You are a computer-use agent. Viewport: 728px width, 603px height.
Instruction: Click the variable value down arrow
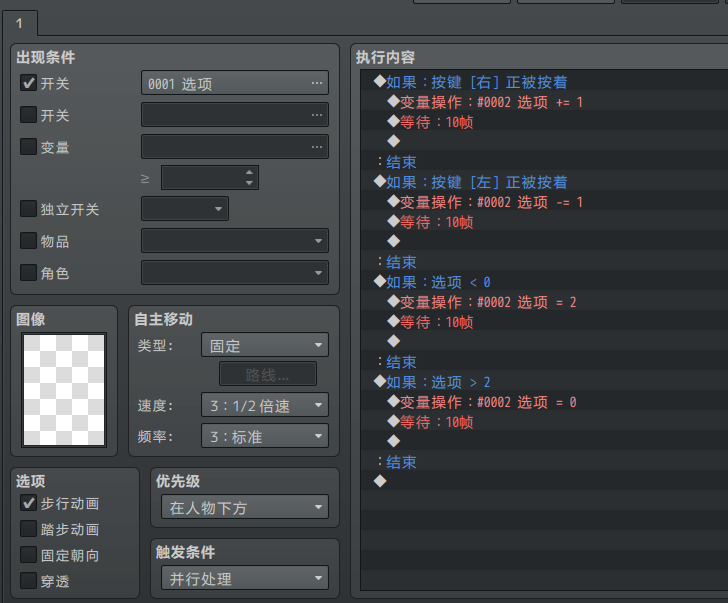click(249, 183)
